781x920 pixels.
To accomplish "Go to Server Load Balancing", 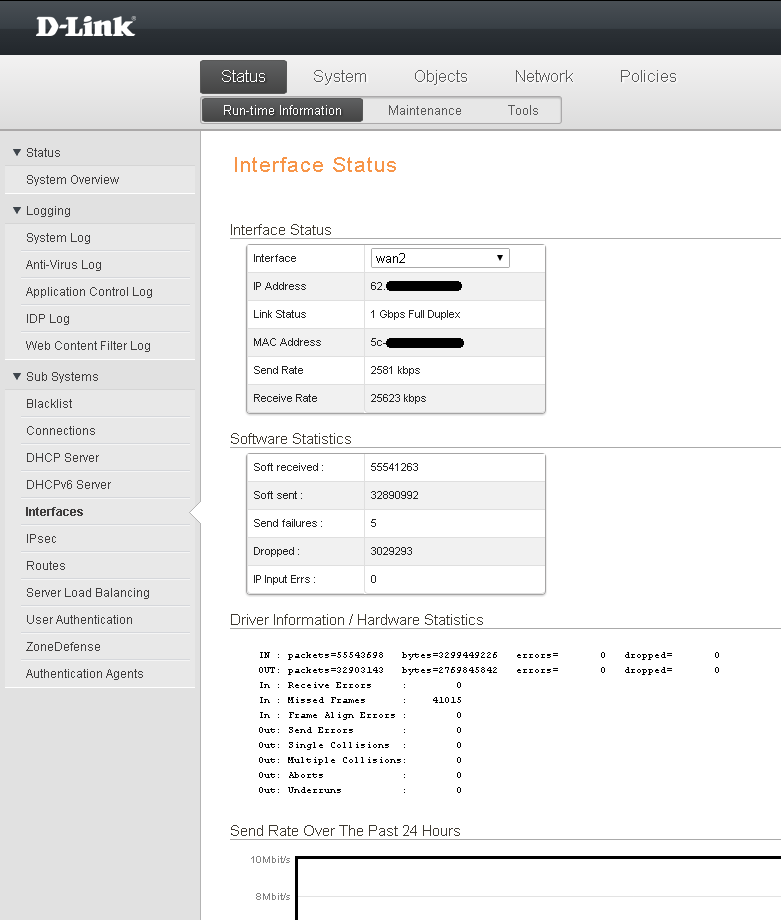I will pos(87,593).
